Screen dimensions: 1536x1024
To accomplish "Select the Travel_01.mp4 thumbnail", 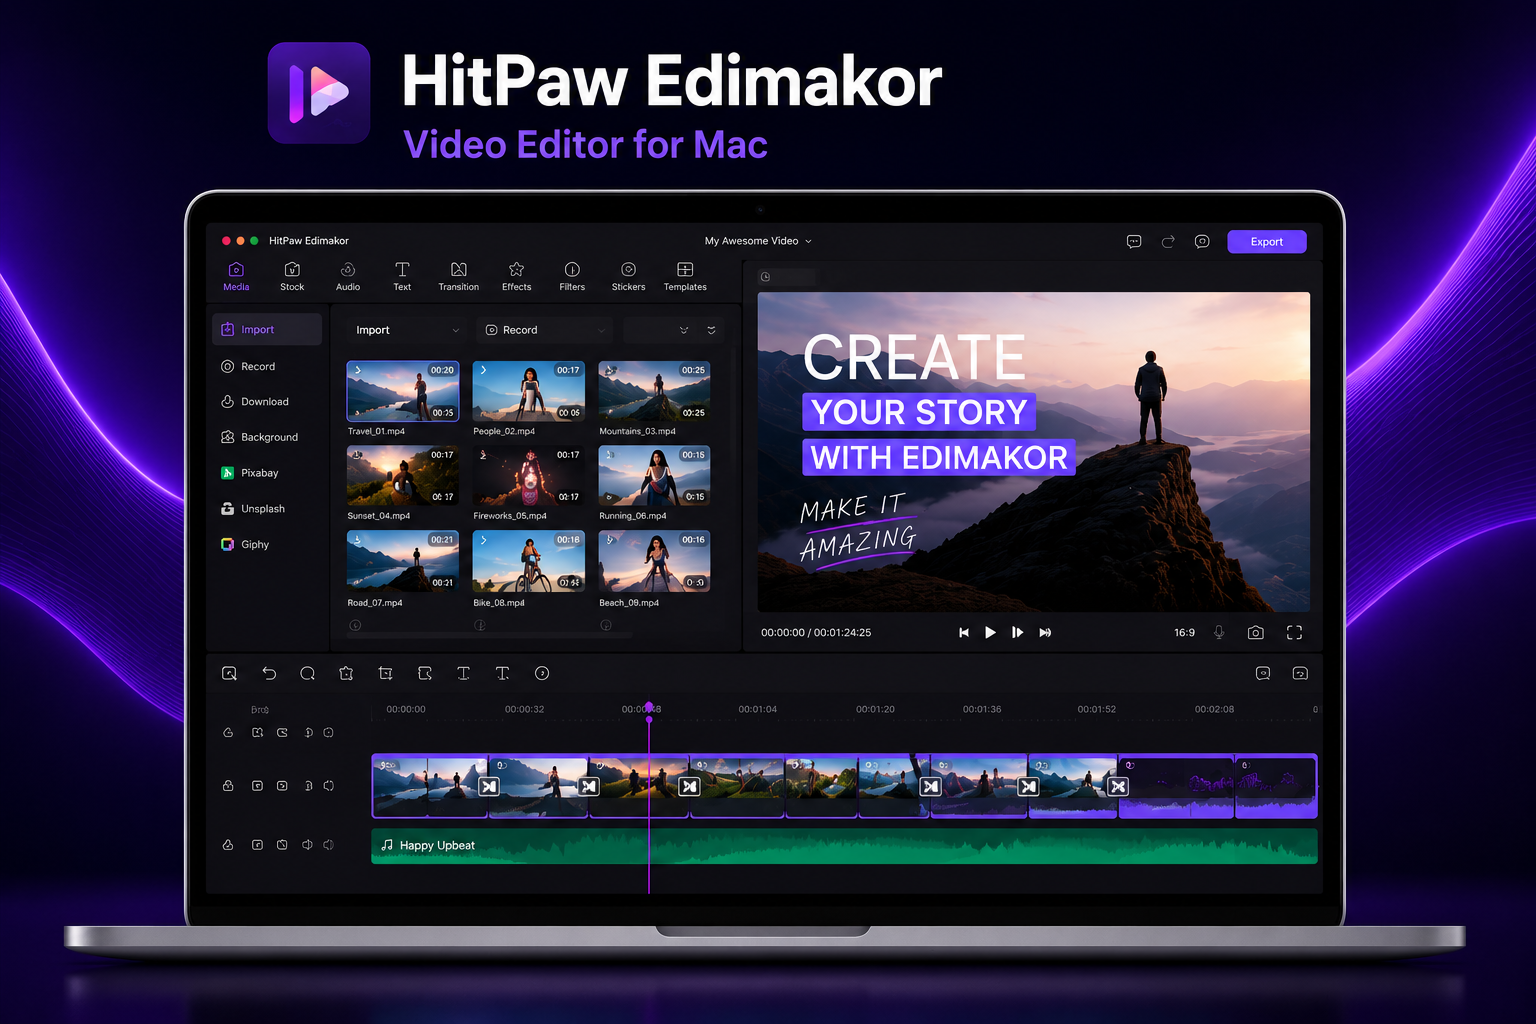I will pos(403,391).
